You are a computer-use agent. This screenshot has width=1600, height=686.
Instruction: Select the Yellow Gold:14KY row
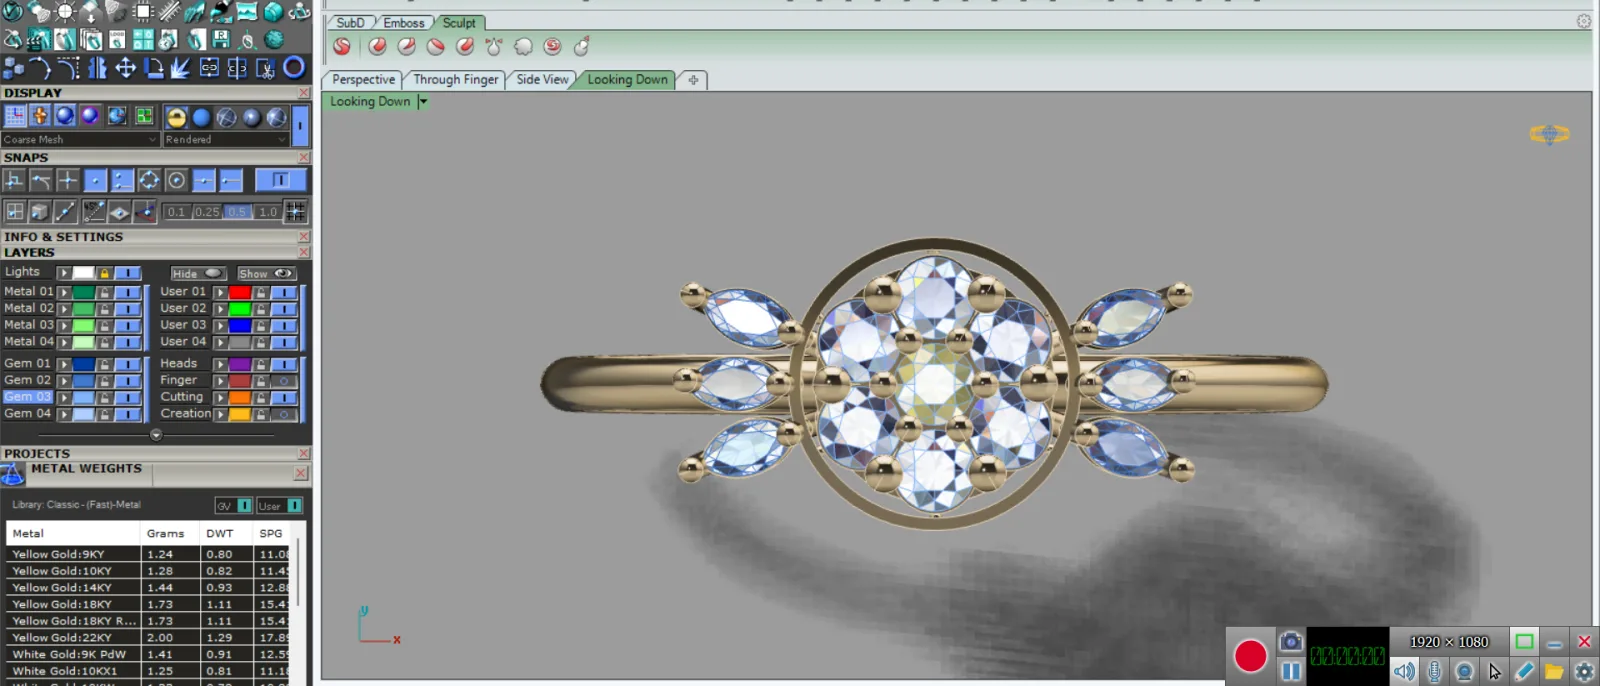point(148,588)
